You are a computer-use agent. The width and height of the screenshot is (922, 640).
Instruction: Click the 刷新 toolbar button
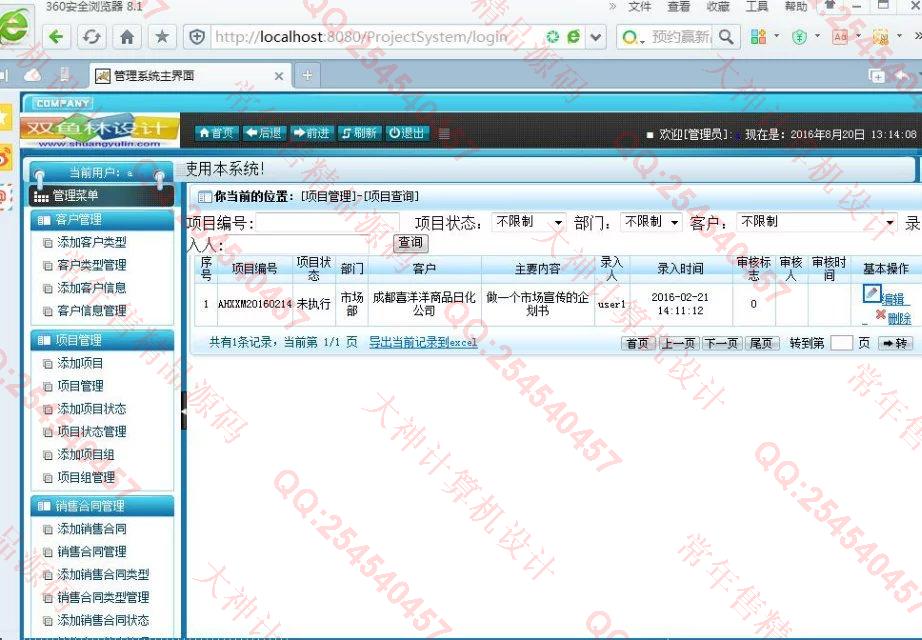(359, 134)
